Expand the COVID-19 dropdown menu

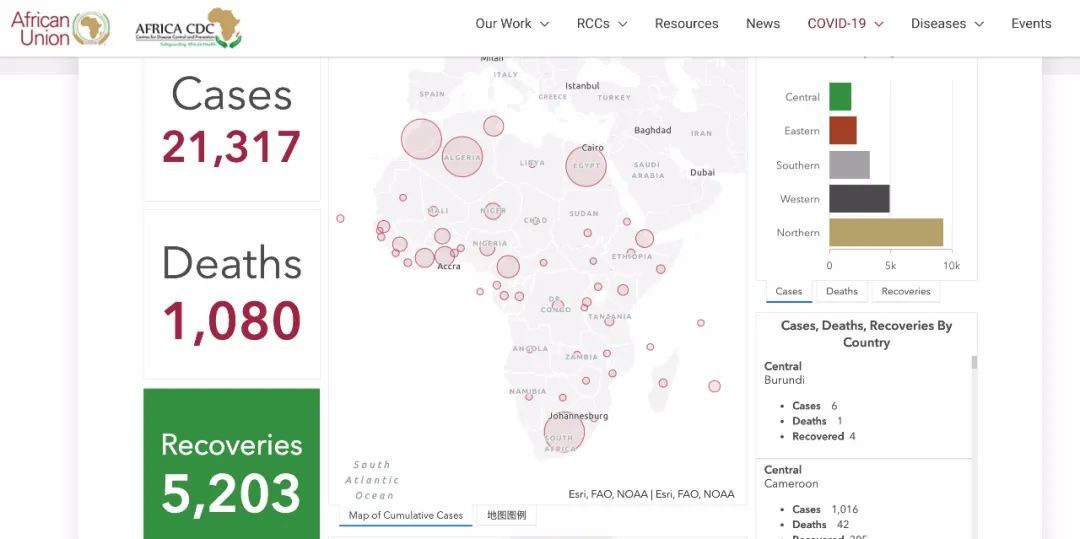845,24
